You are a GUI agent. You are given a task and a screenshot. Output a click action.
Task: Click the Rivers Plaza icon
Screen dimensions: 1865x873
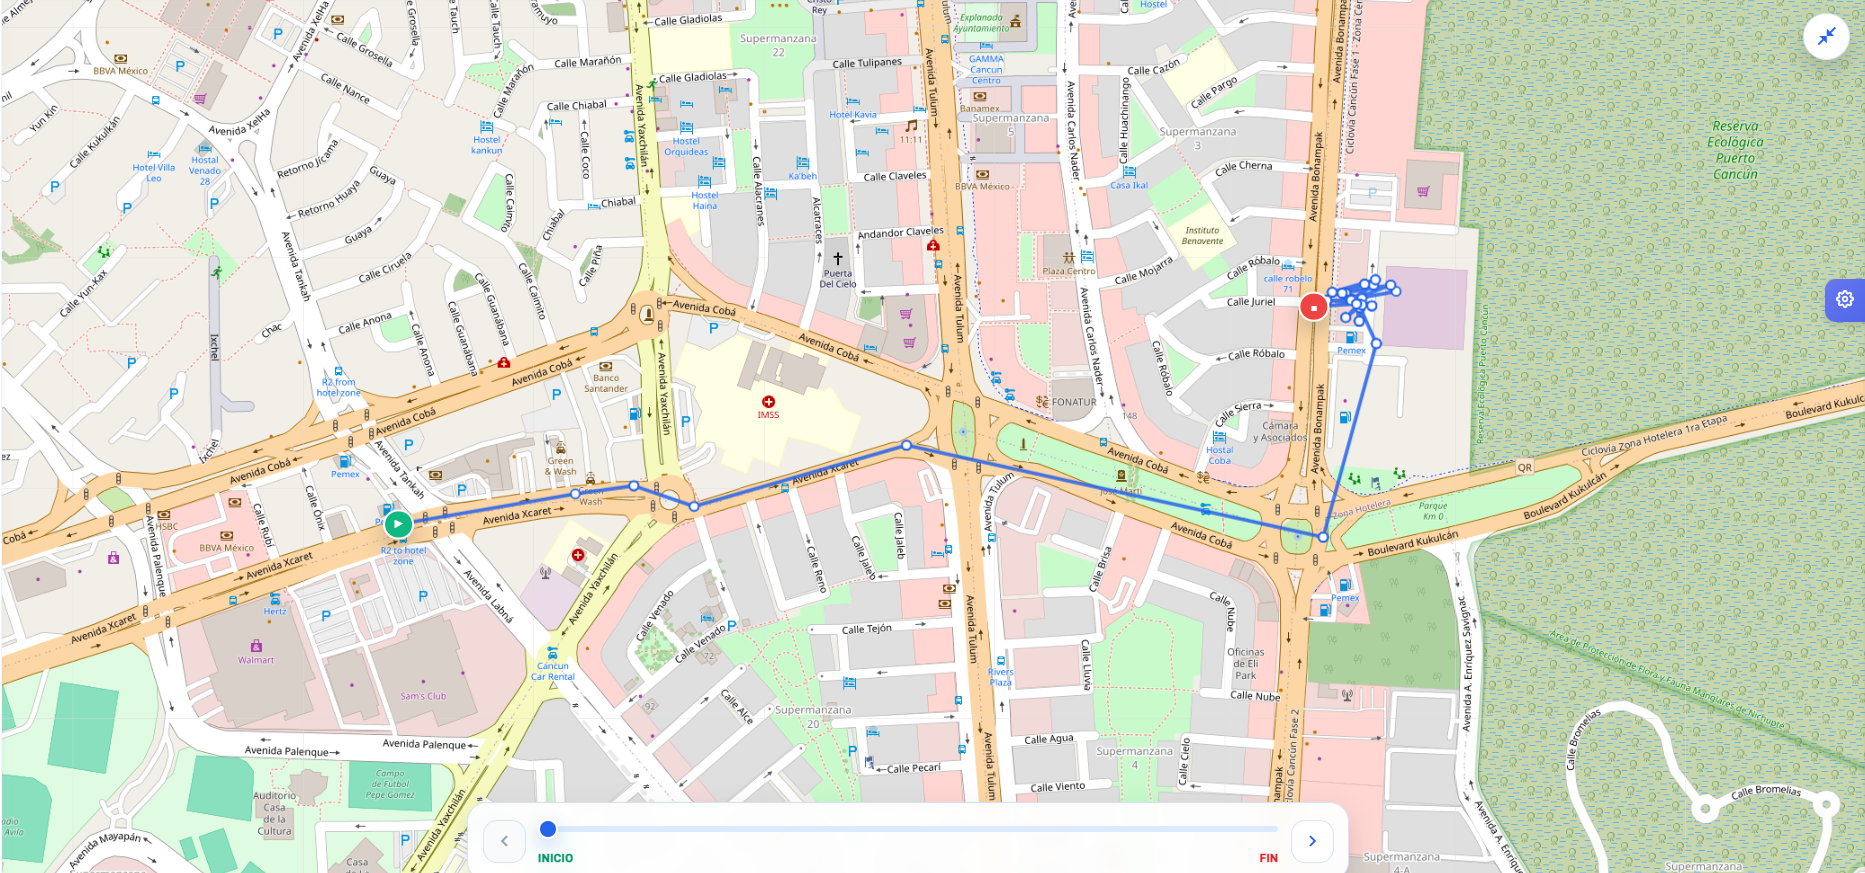1001,660
